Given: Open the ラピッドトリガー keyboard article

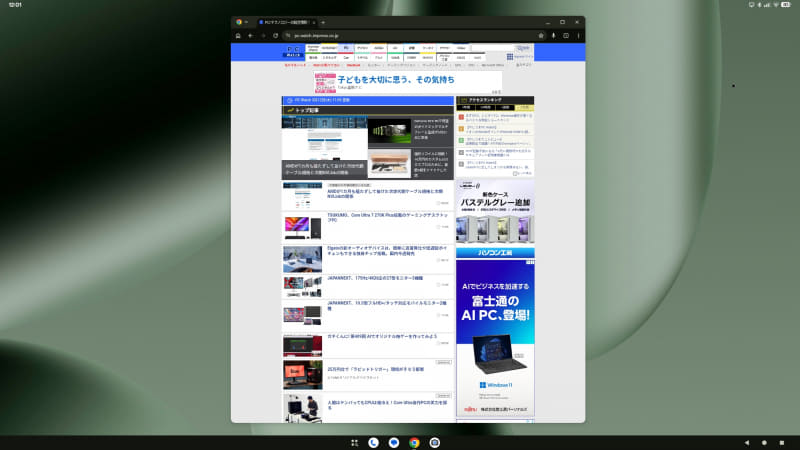Looking at the screenshot, I should point(376,369).
